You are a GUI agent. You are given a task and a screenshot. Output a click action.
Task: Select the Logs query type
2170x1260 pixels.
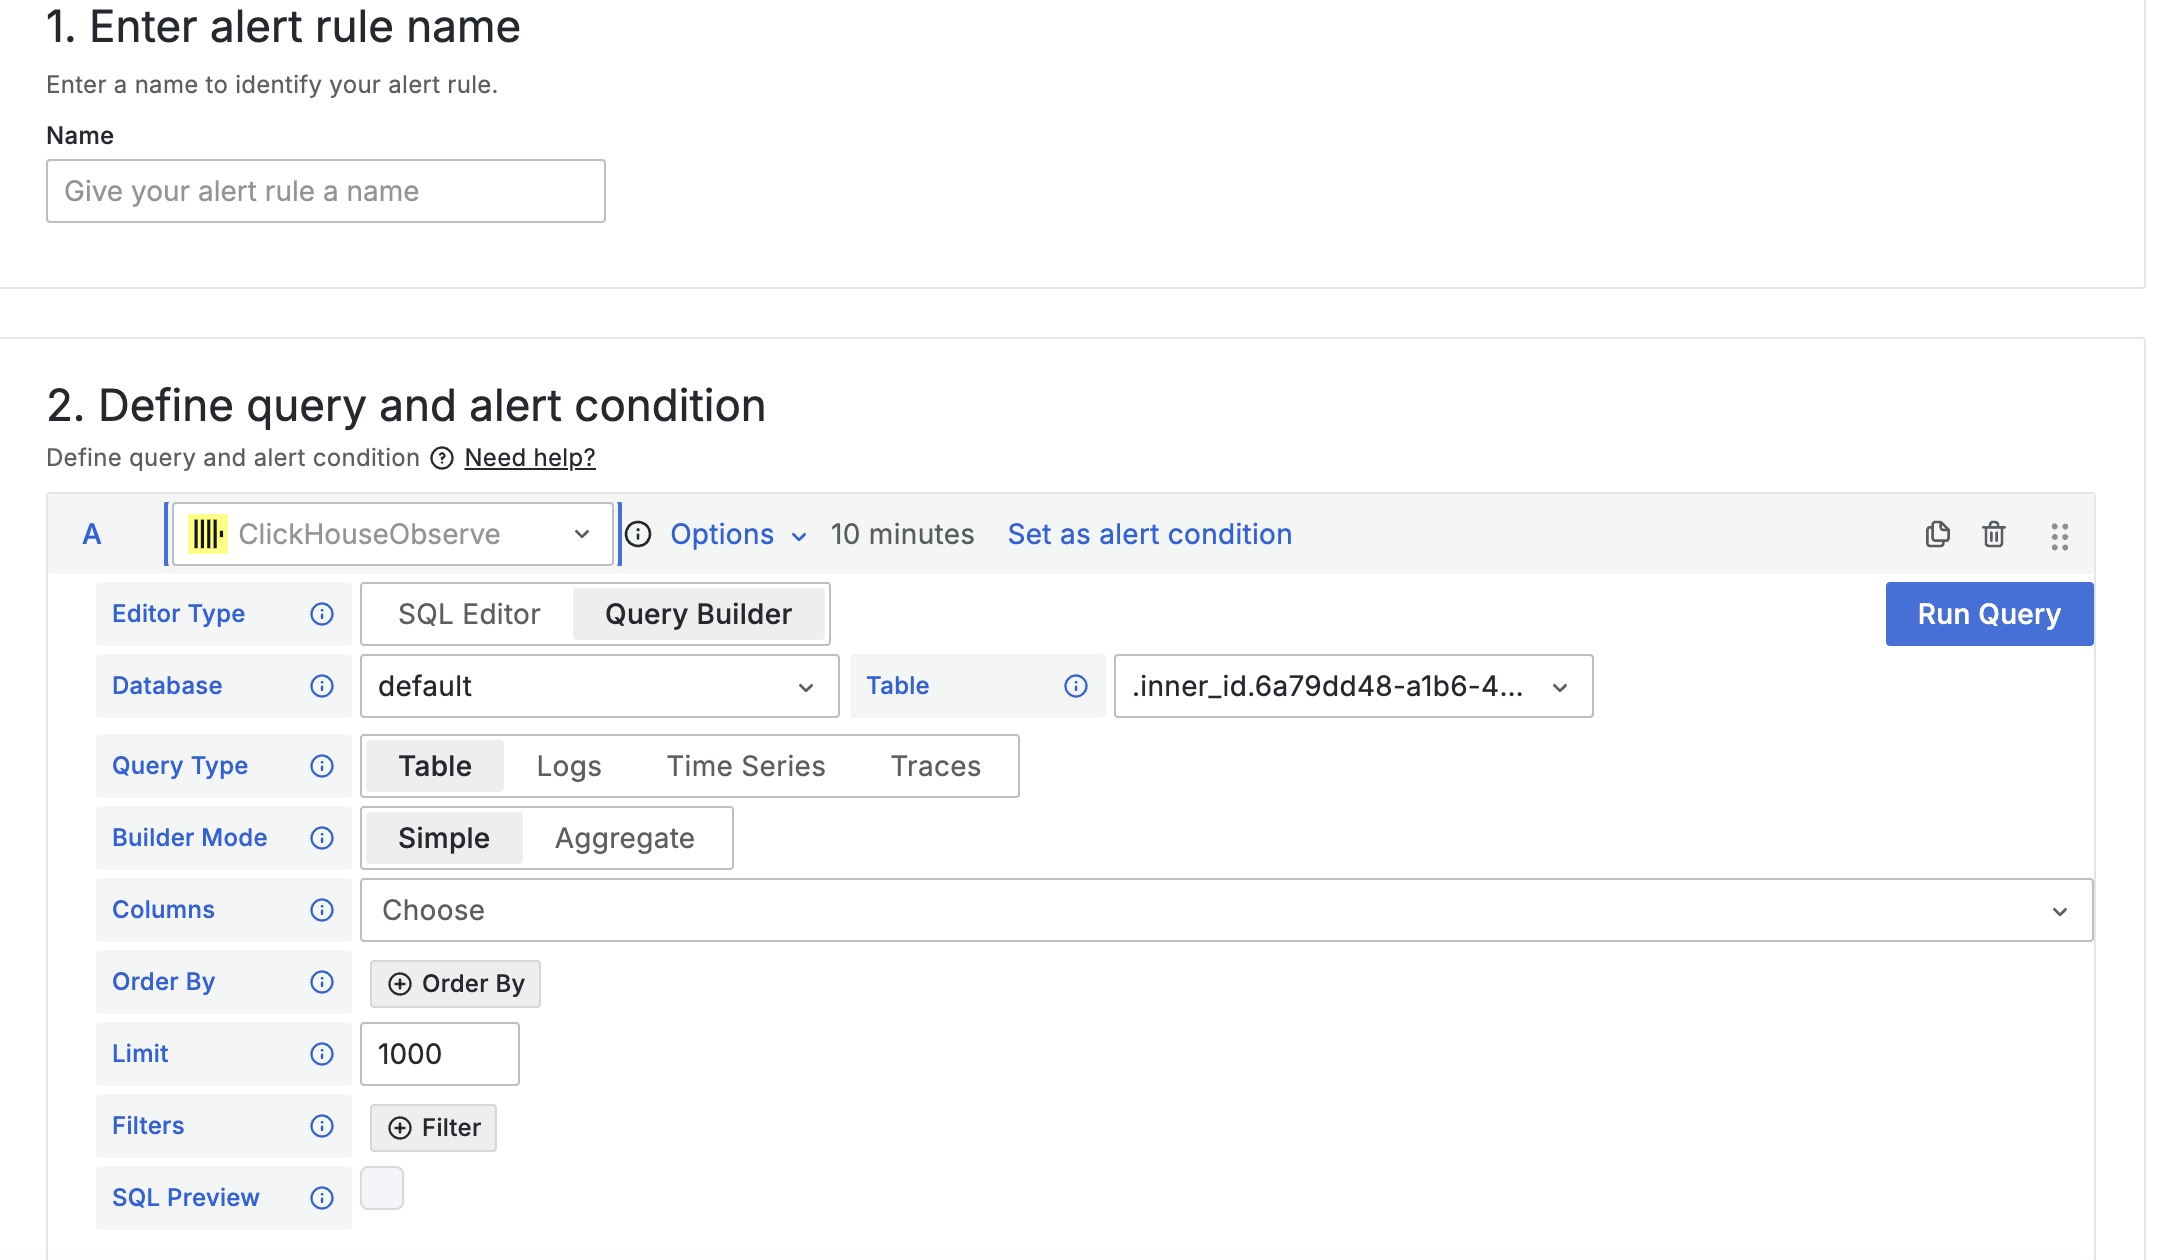point(569,766)
